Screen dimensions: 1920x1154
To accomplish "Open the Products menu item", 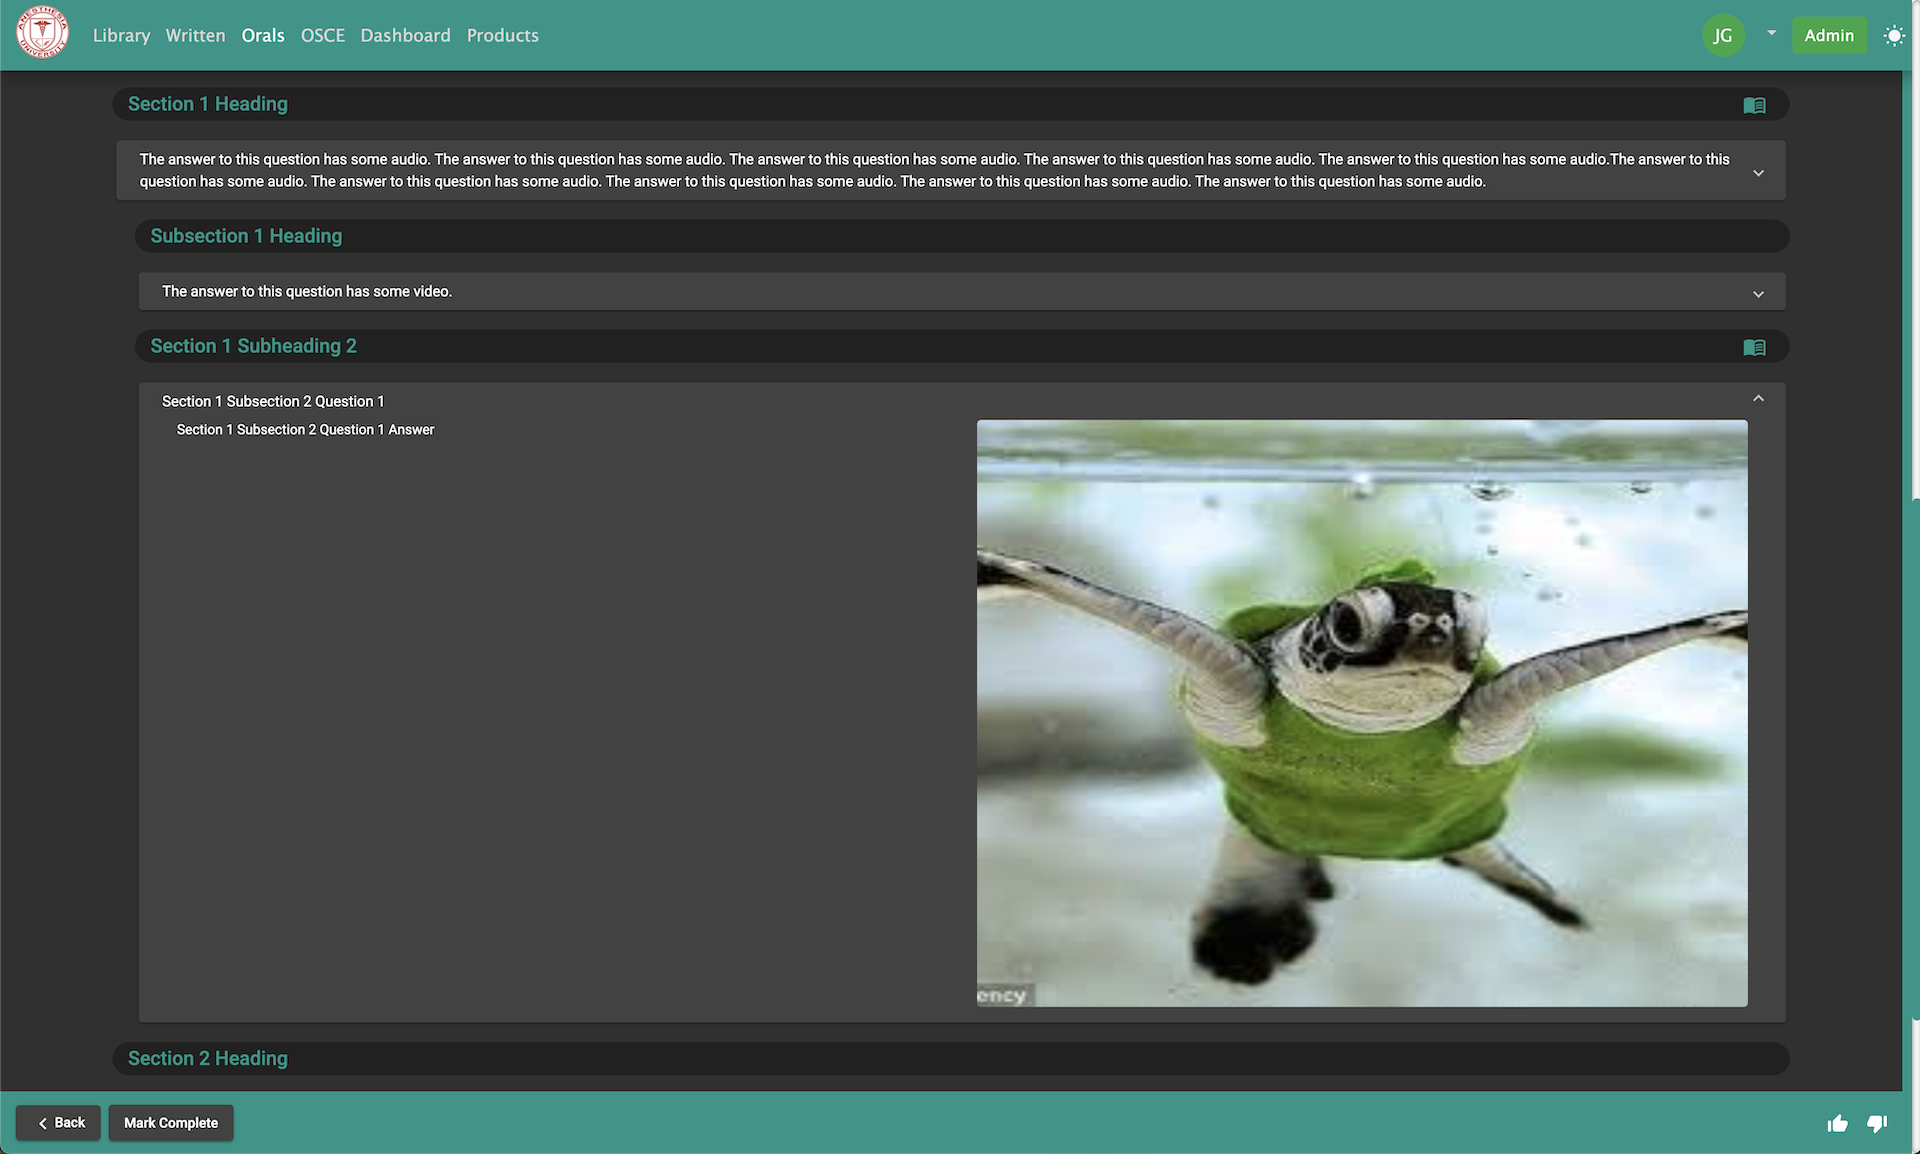I will click(502, 36).
